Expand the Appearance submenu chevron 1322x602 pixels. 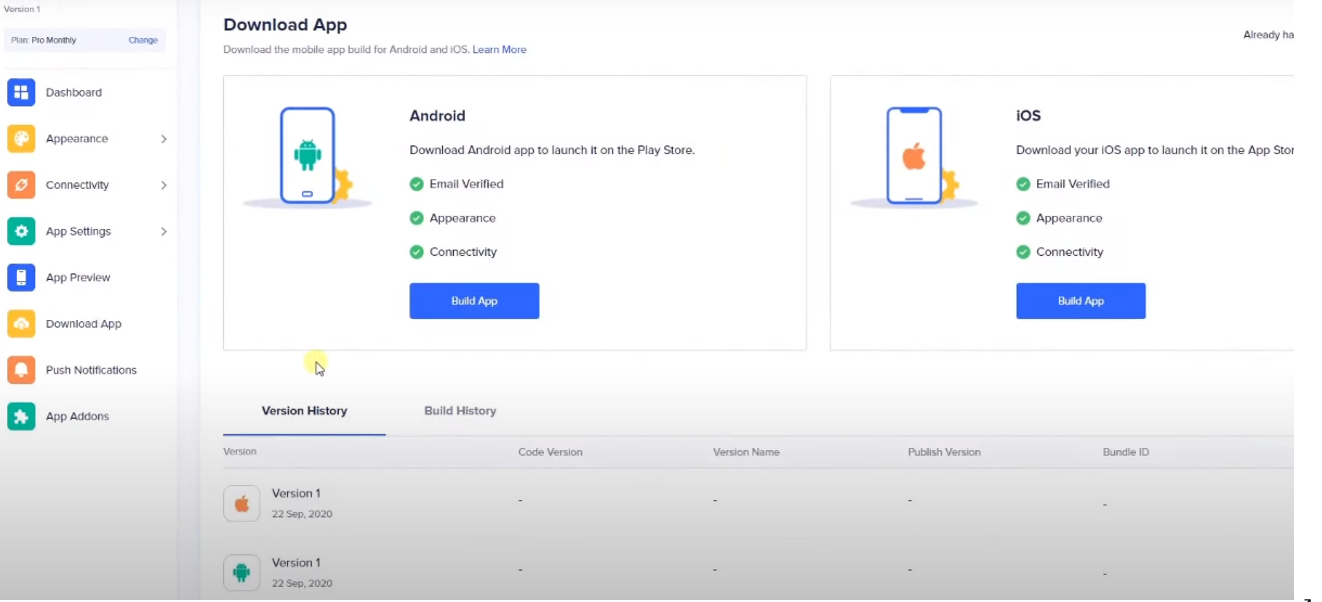[x=163, y=139]
